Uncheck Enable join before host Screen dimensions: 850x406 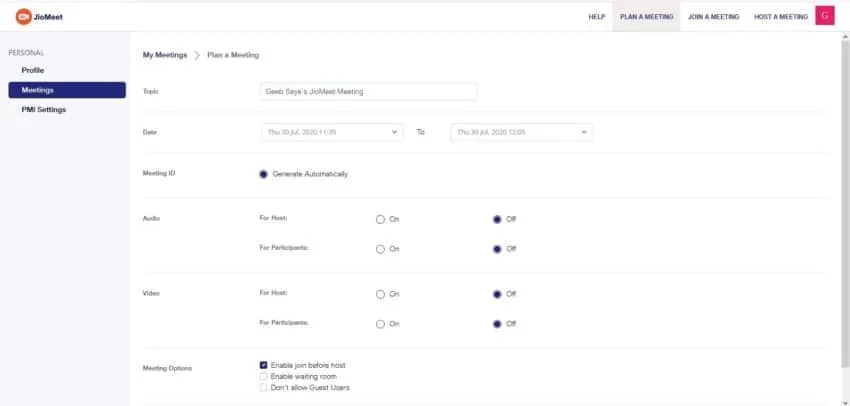pyautogui.click(x=263, y=365)
